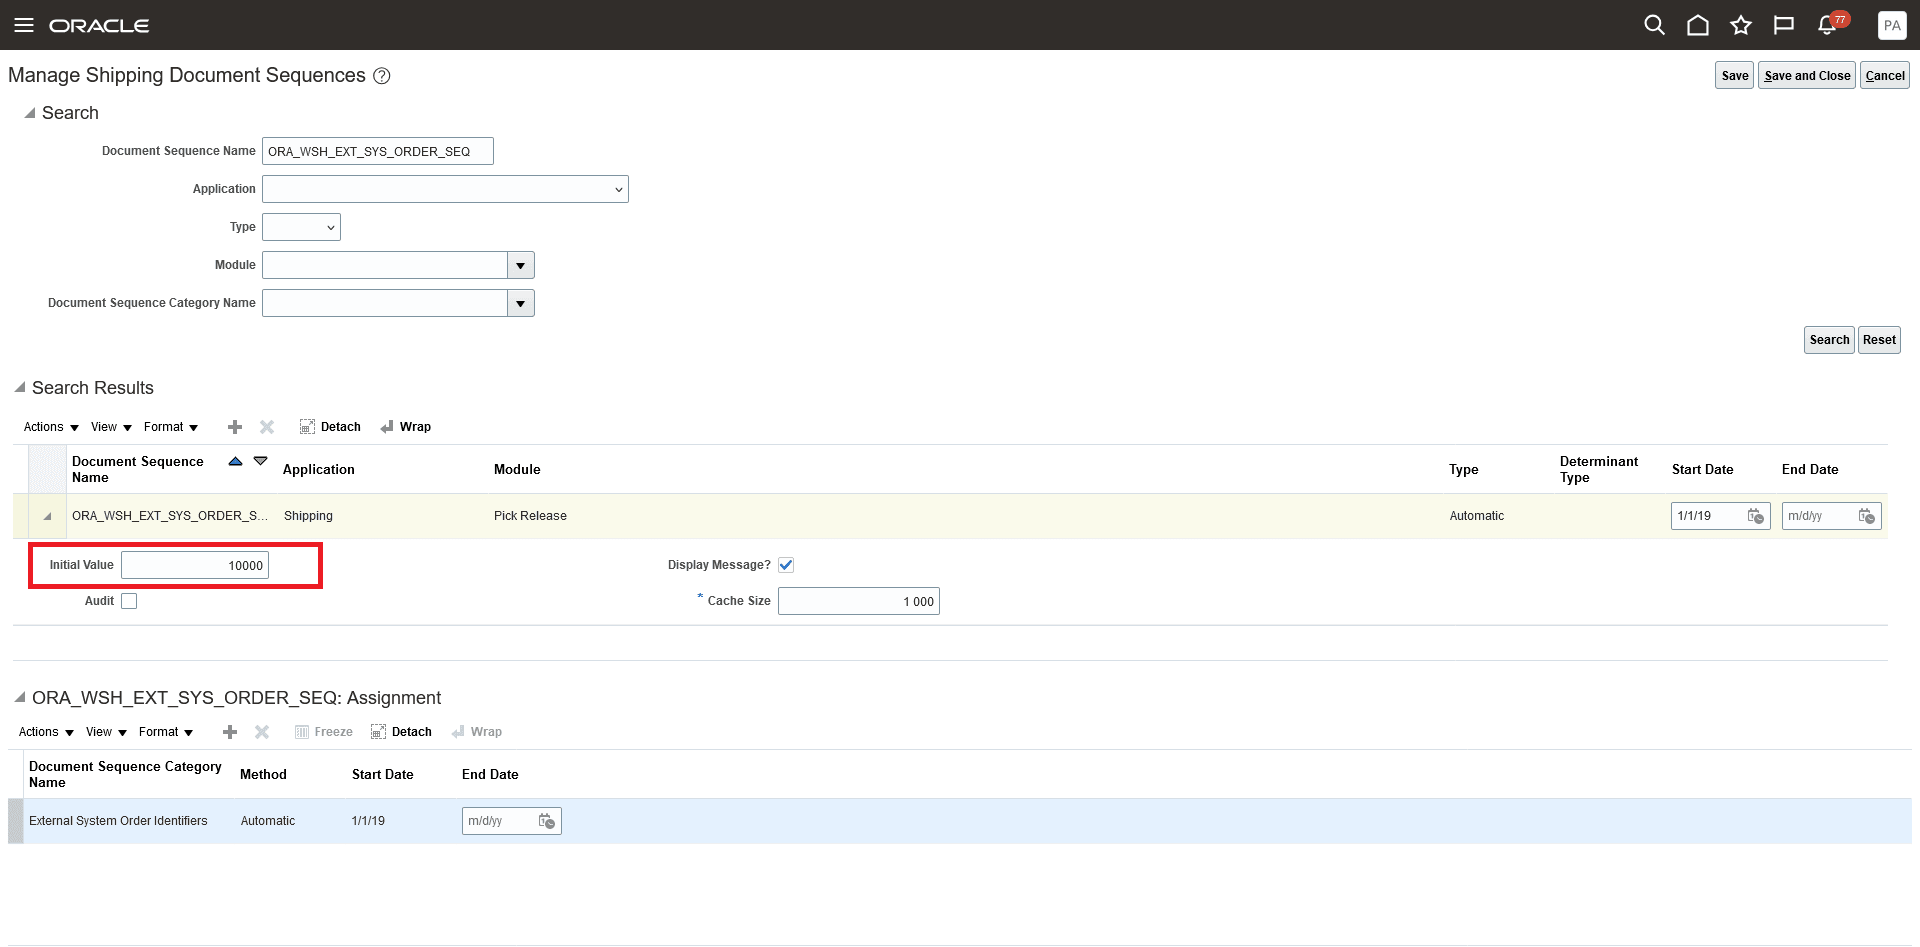Open Format menu in Assignment section
The width and height of the screenshot is (1920, 947).
pos(166,732)
